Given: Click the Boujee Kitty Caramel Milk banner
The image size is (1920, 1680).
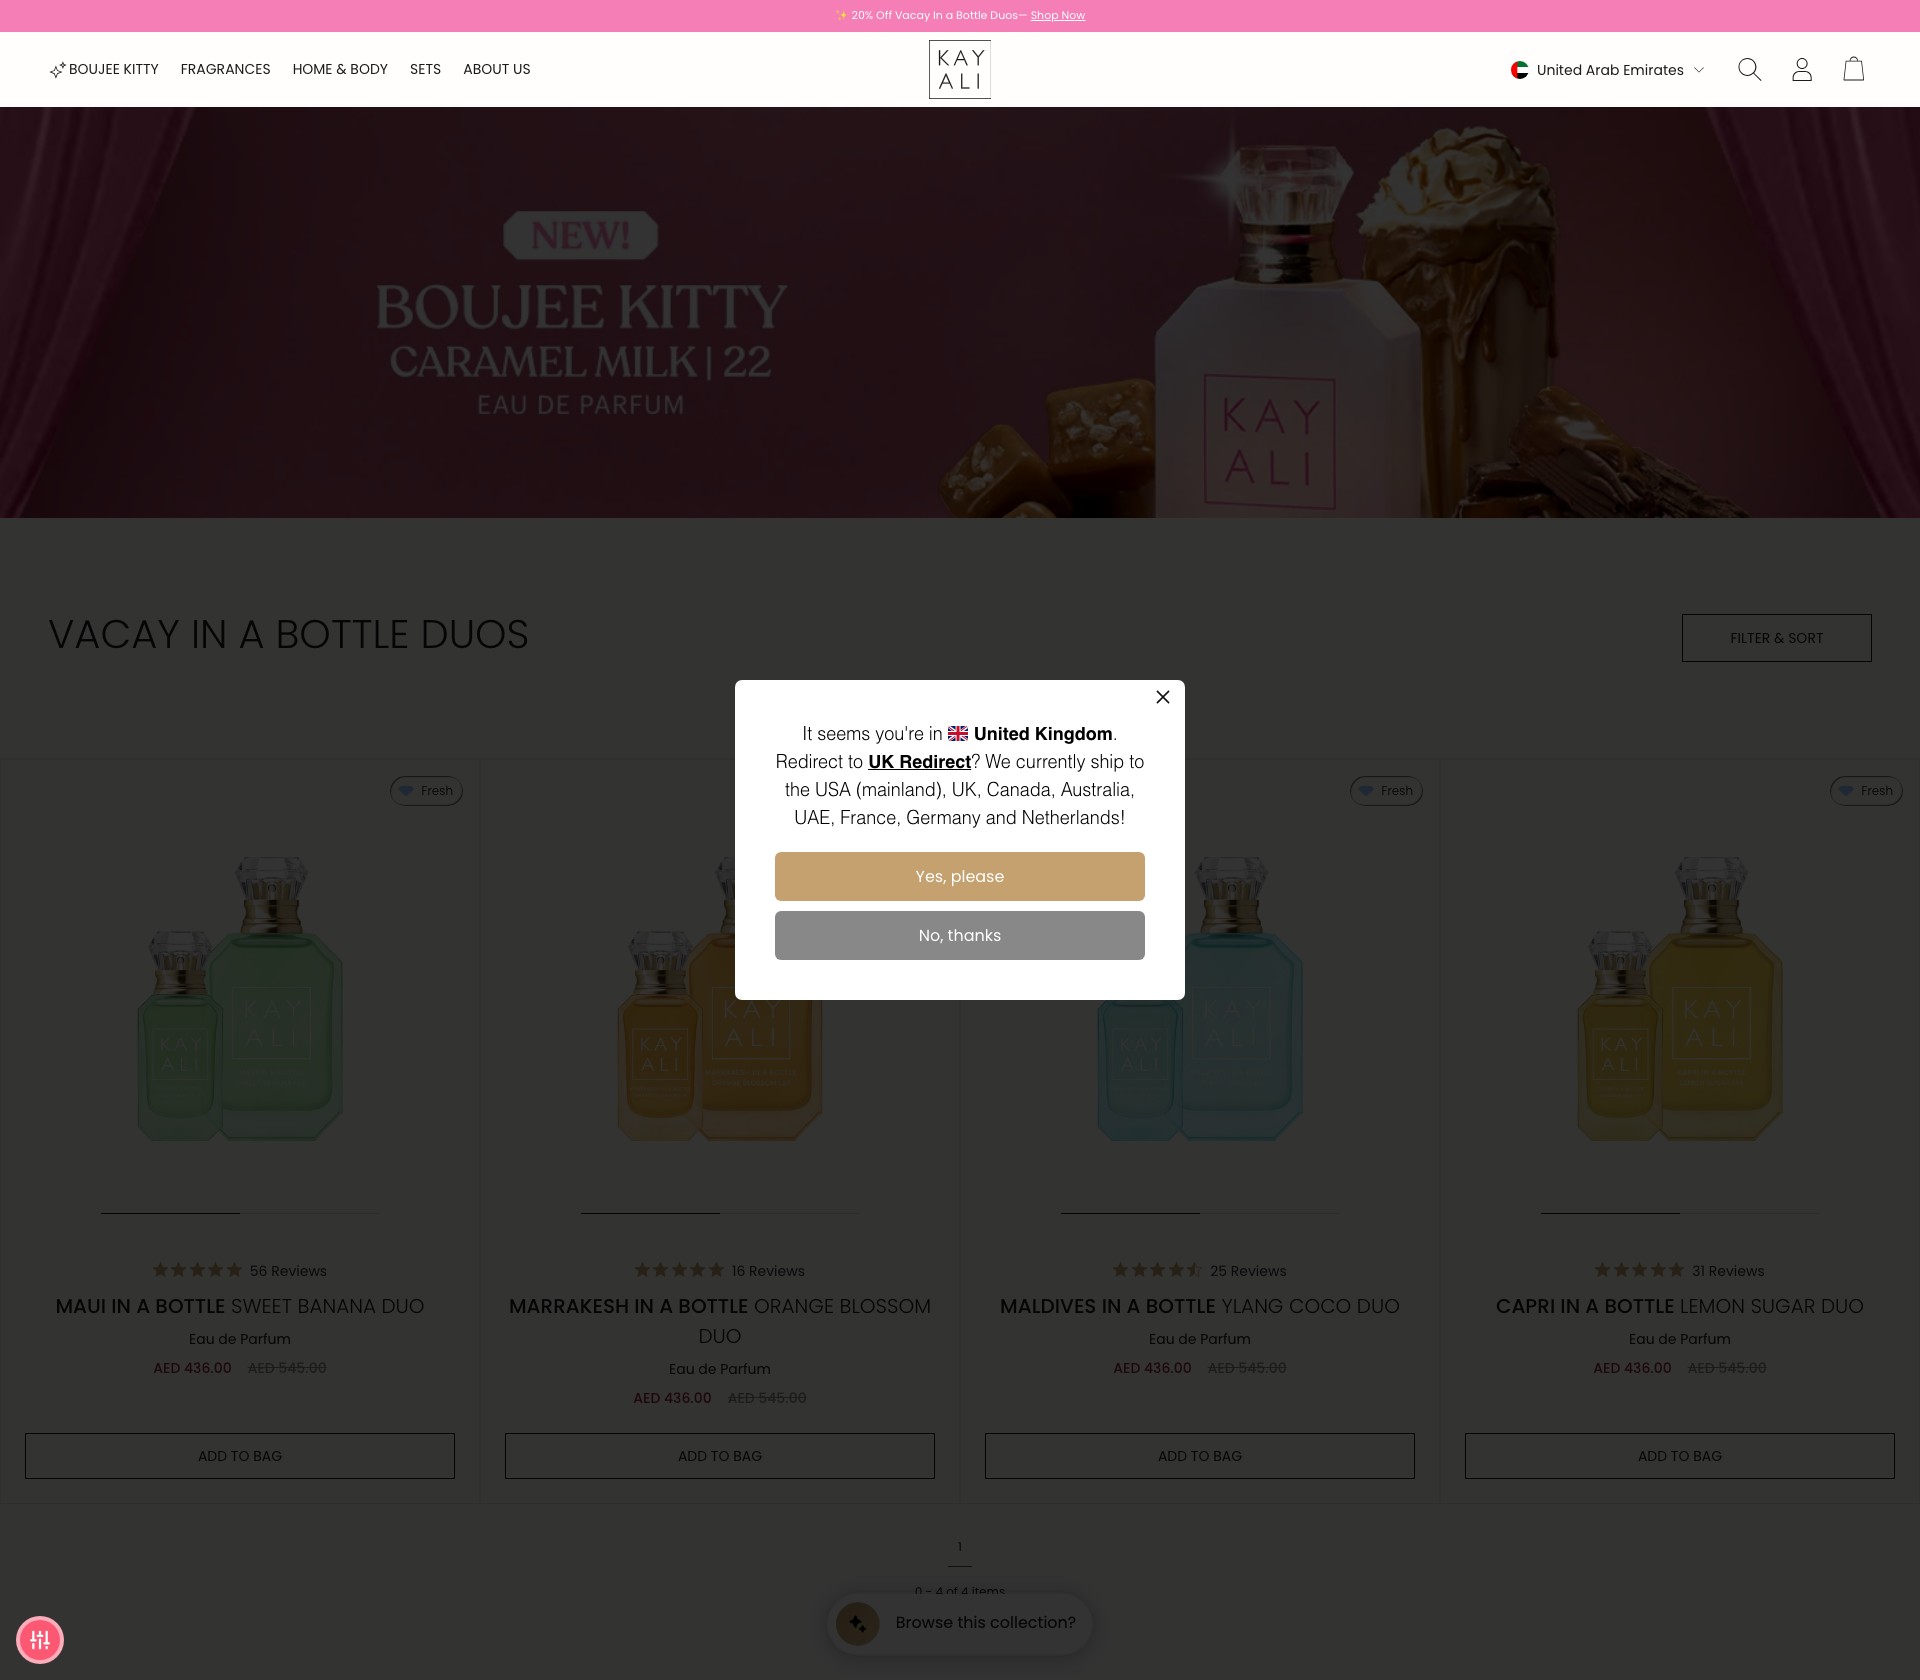Looking at the screenshot, I should point(959,312).
